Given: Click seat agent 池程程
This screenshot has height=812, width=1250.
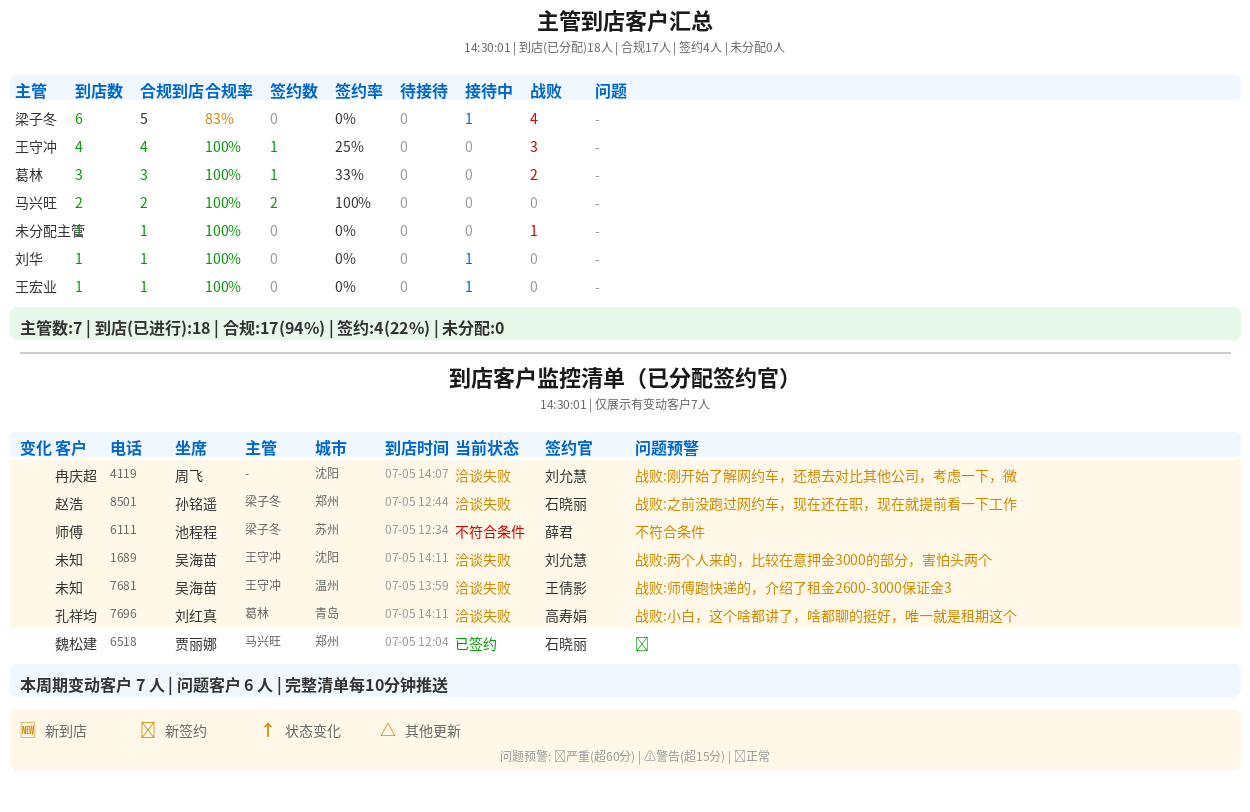Looking at the screenshot, I should pos(196,532).
